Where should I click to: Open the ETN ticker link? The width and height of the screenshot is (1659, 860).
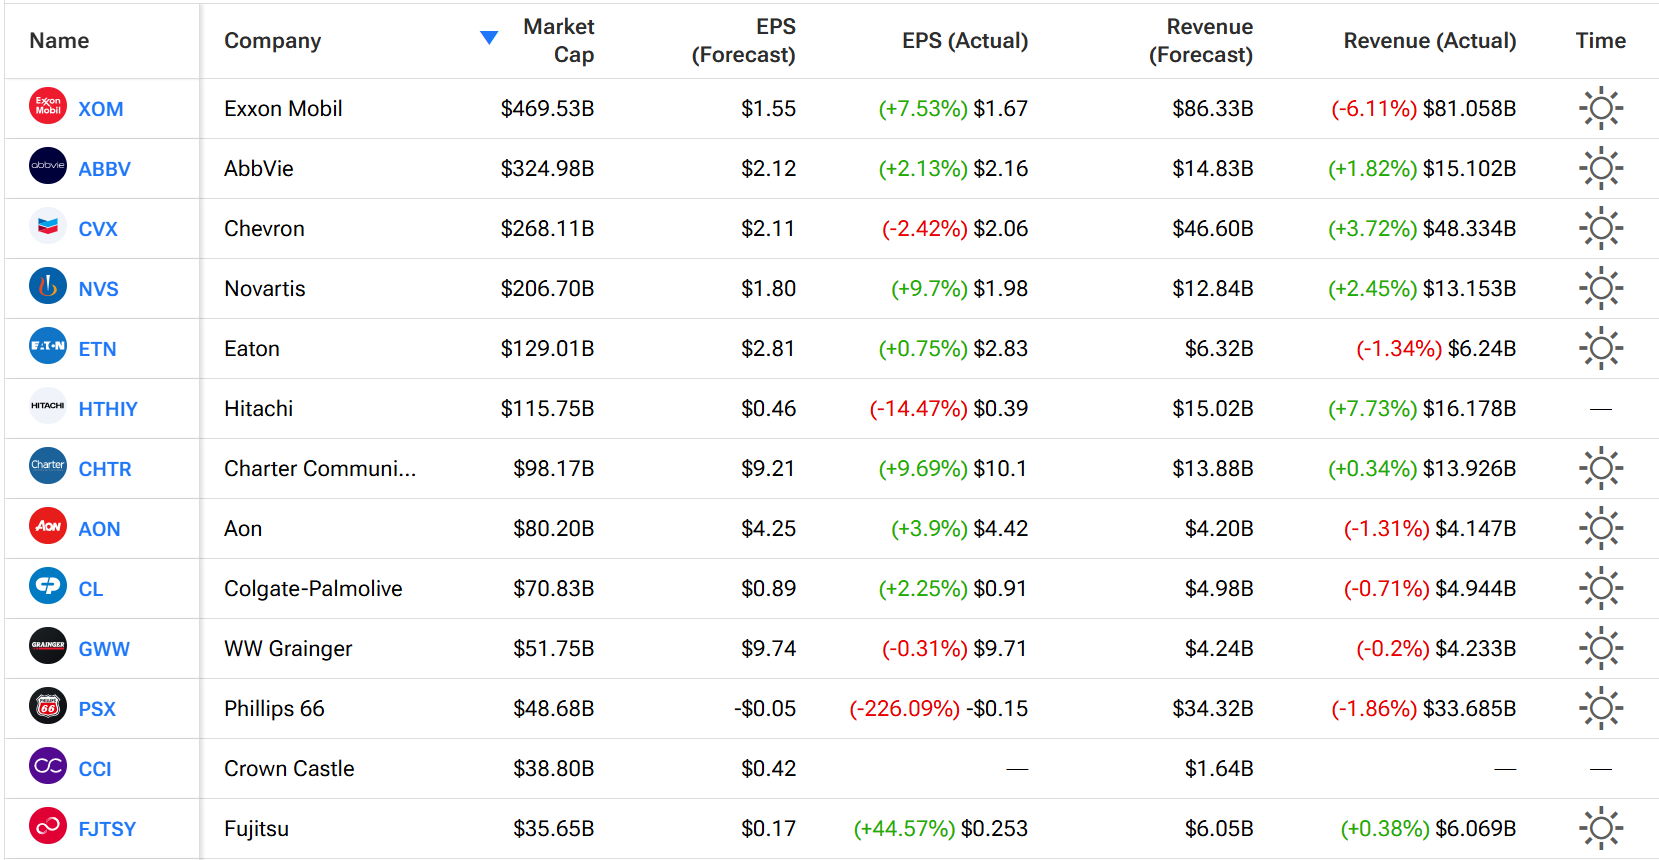coord(98,349)
